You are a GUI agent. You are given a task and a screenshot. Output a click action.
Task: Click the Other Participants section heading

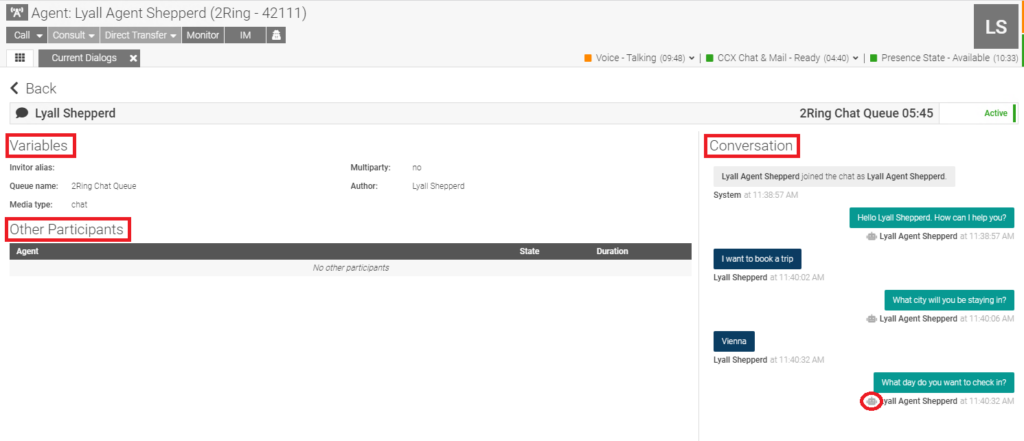pos(67,229)
